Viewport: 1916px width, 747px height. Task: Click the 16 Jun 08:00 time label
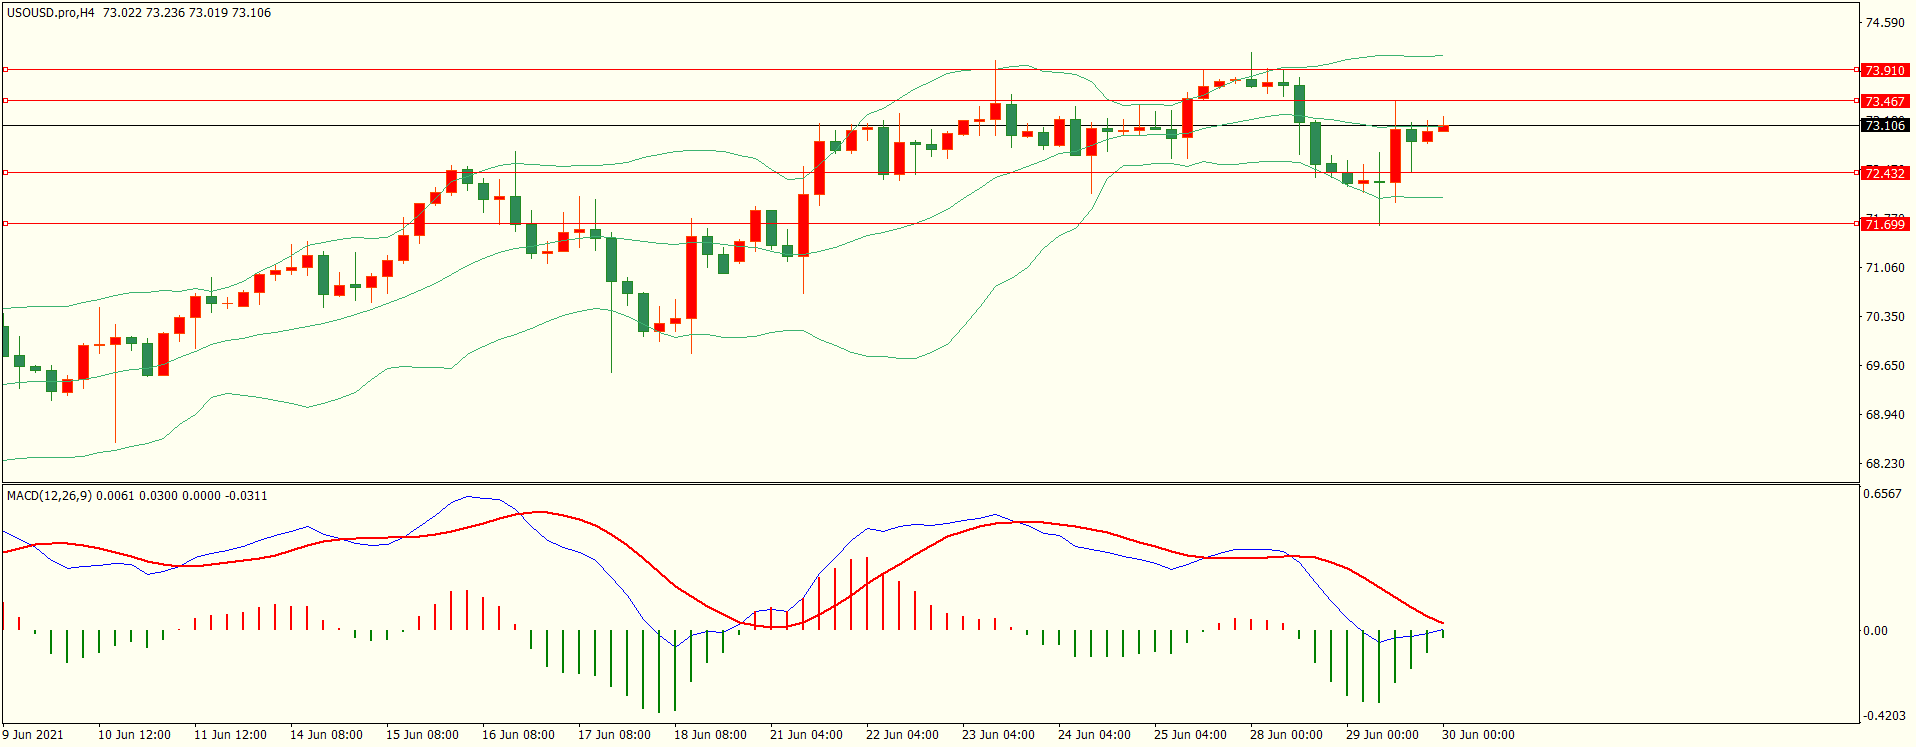pos(518,735)
